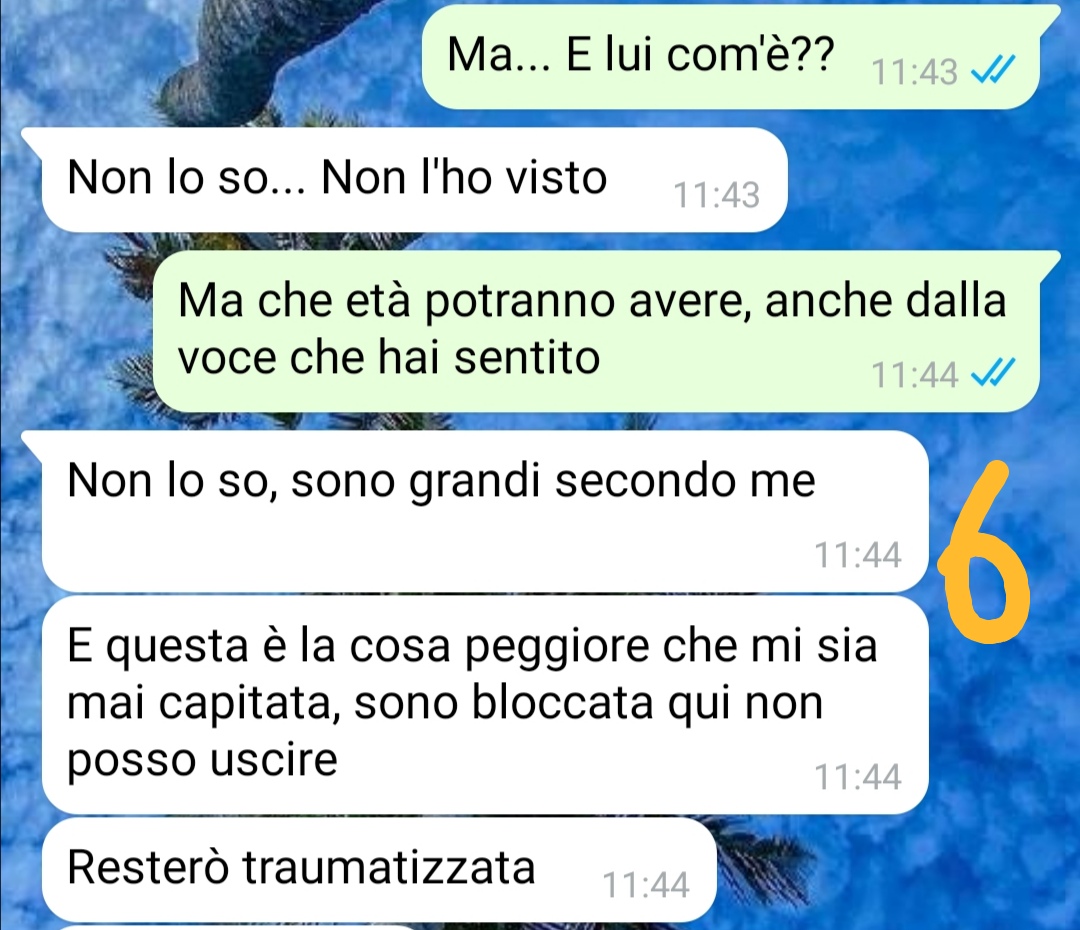Tap the bubble "Ma che età potranno avere"
Image resolution: width=1080 pixels, height=930 pixels.
pyautogui.click(x=596, y=331)
